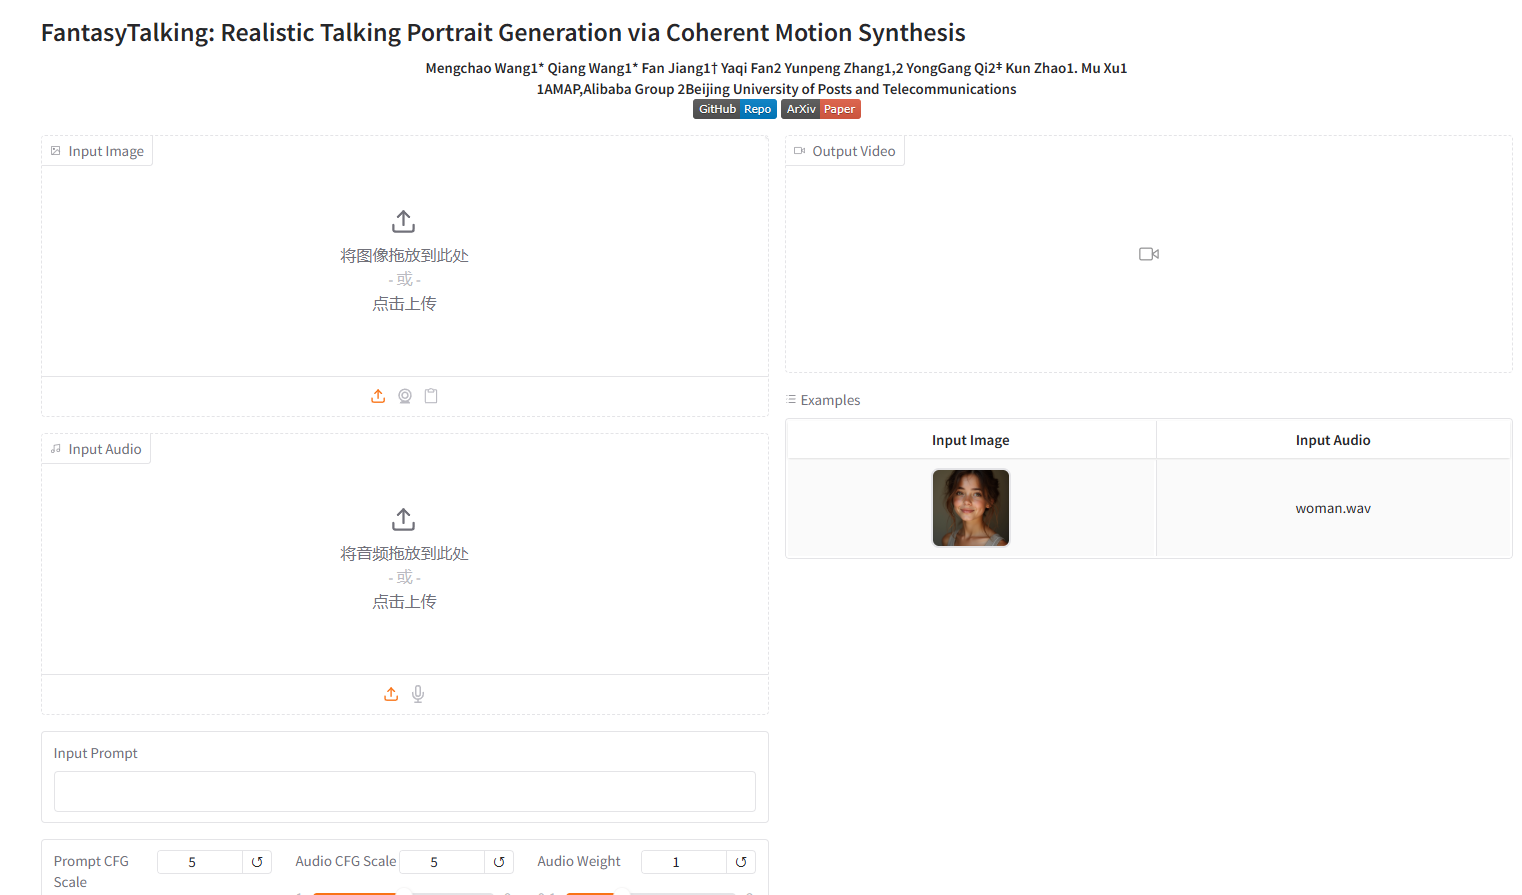The width and height of the screenshot is (1522, 895).
Task: Click the Output Video placeholder area
Action: click(x=1148, y=254)
